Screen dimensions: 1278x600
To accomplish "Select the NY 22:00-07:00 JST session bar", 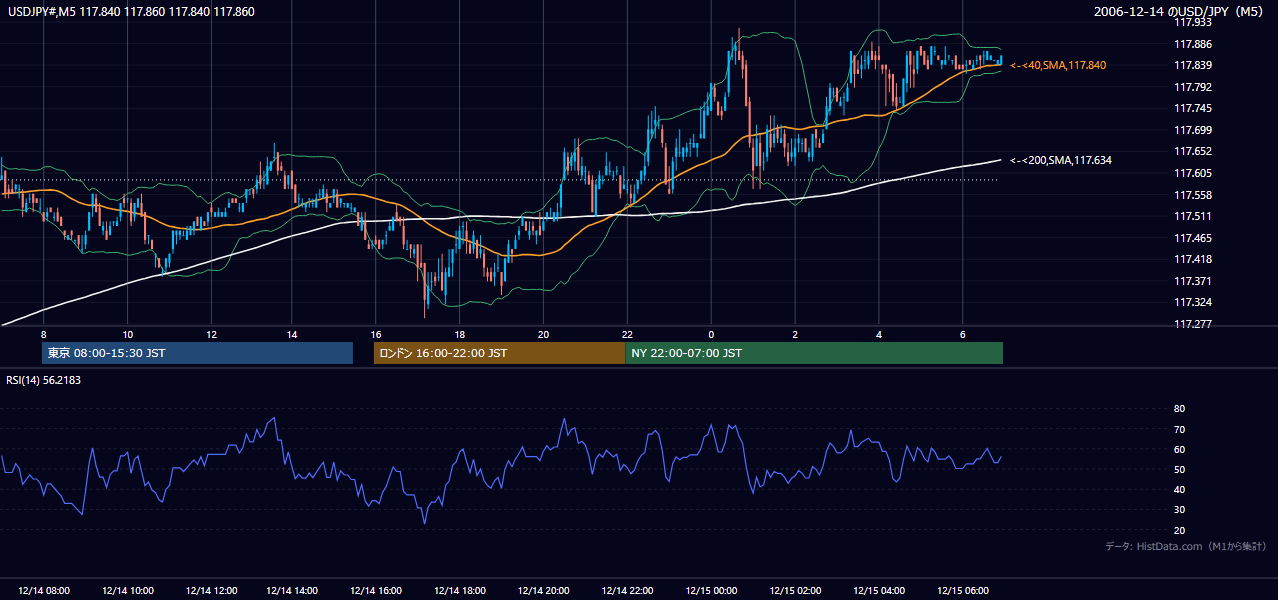I will pos(814,353).
